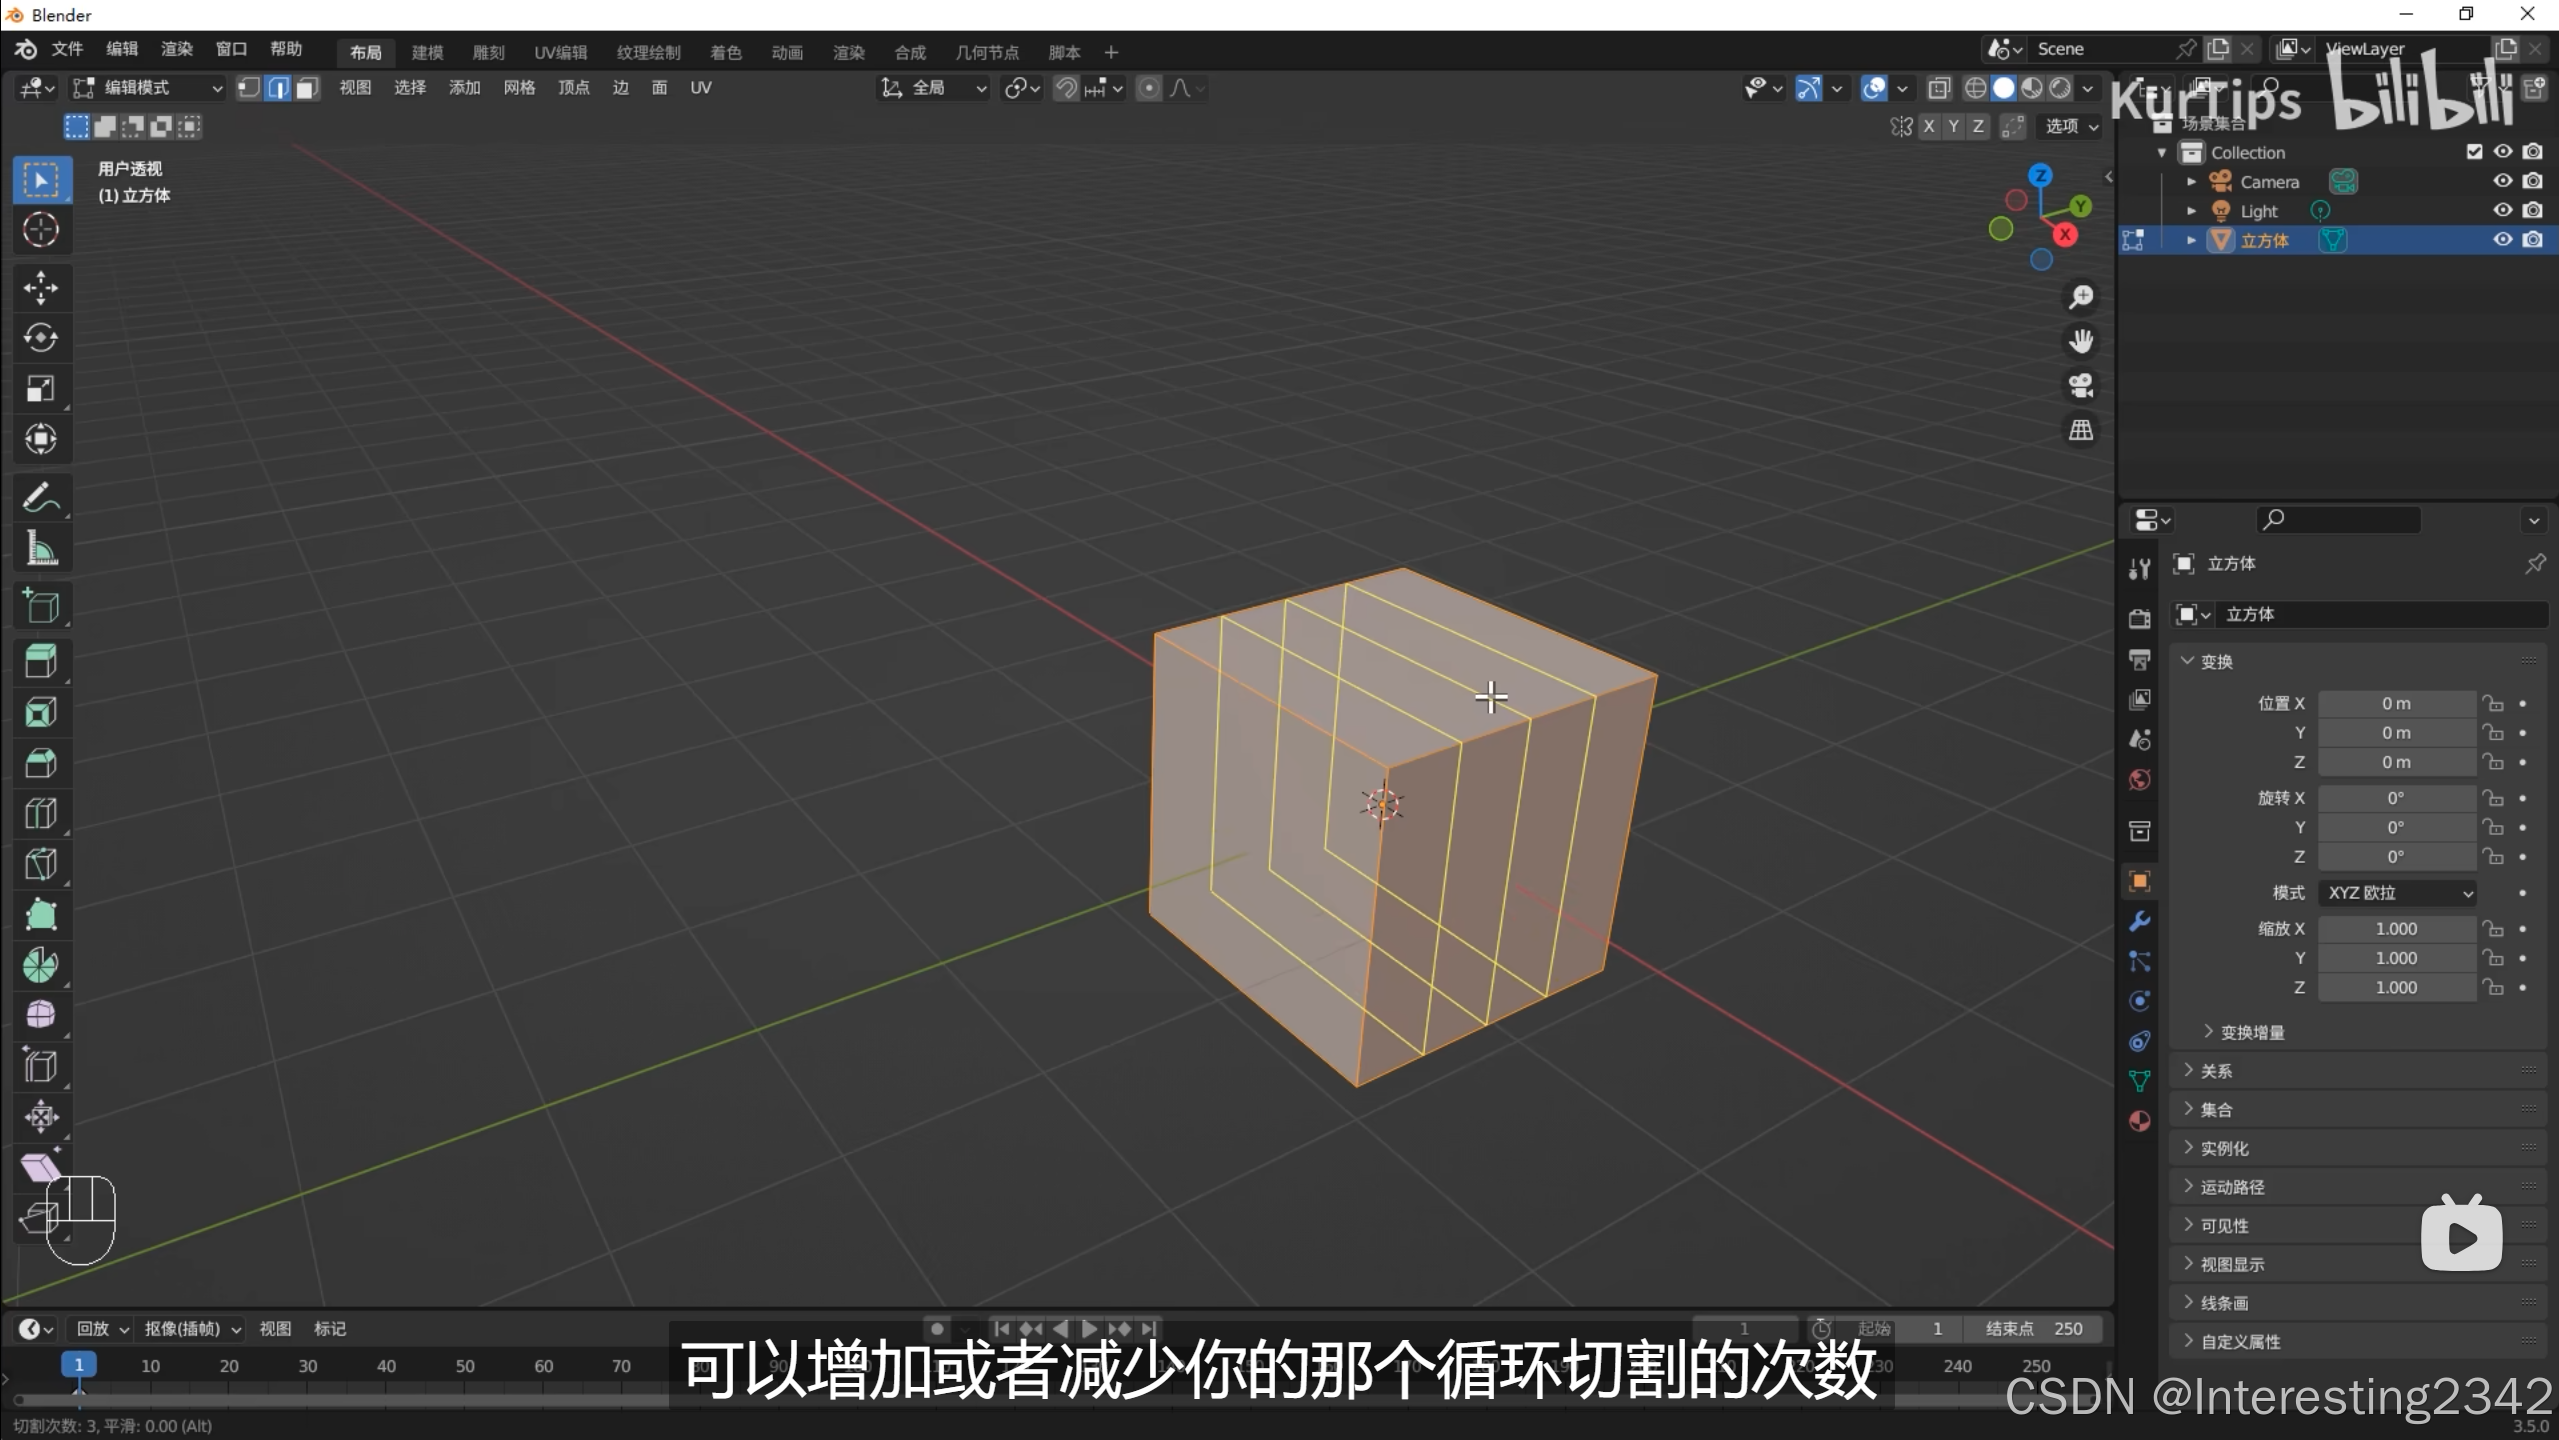
Task: Open the Mesh menu in header
Action: click(519, 88)
